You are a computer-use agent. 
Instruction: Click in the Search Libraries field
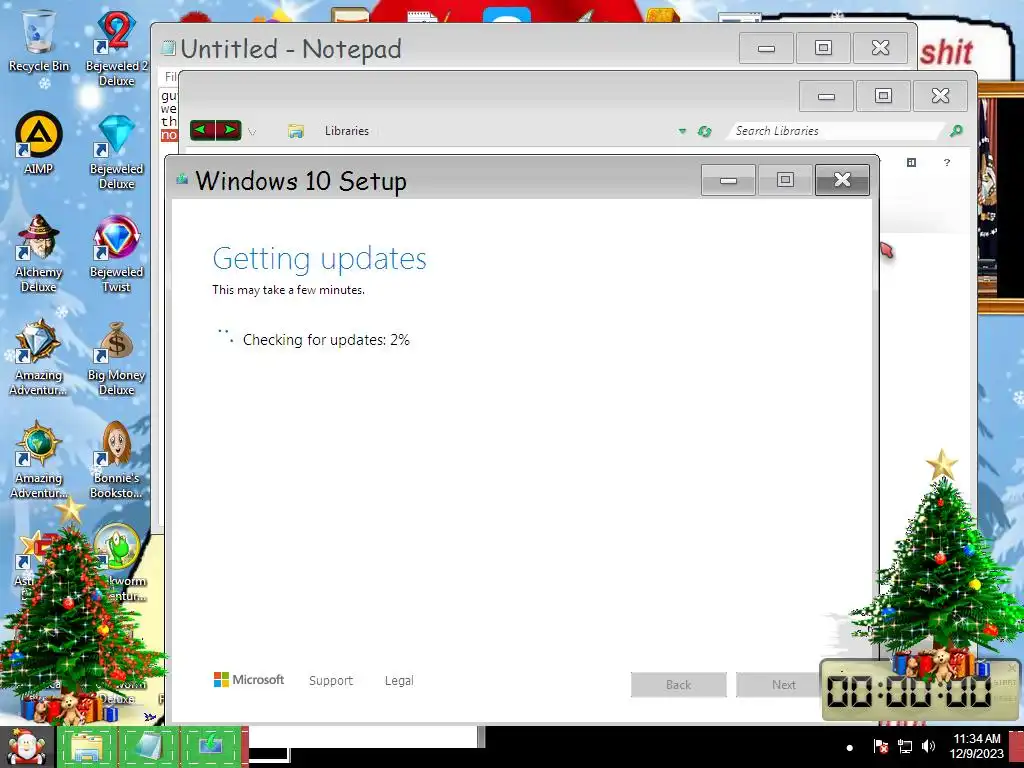[x=836, y=131]
